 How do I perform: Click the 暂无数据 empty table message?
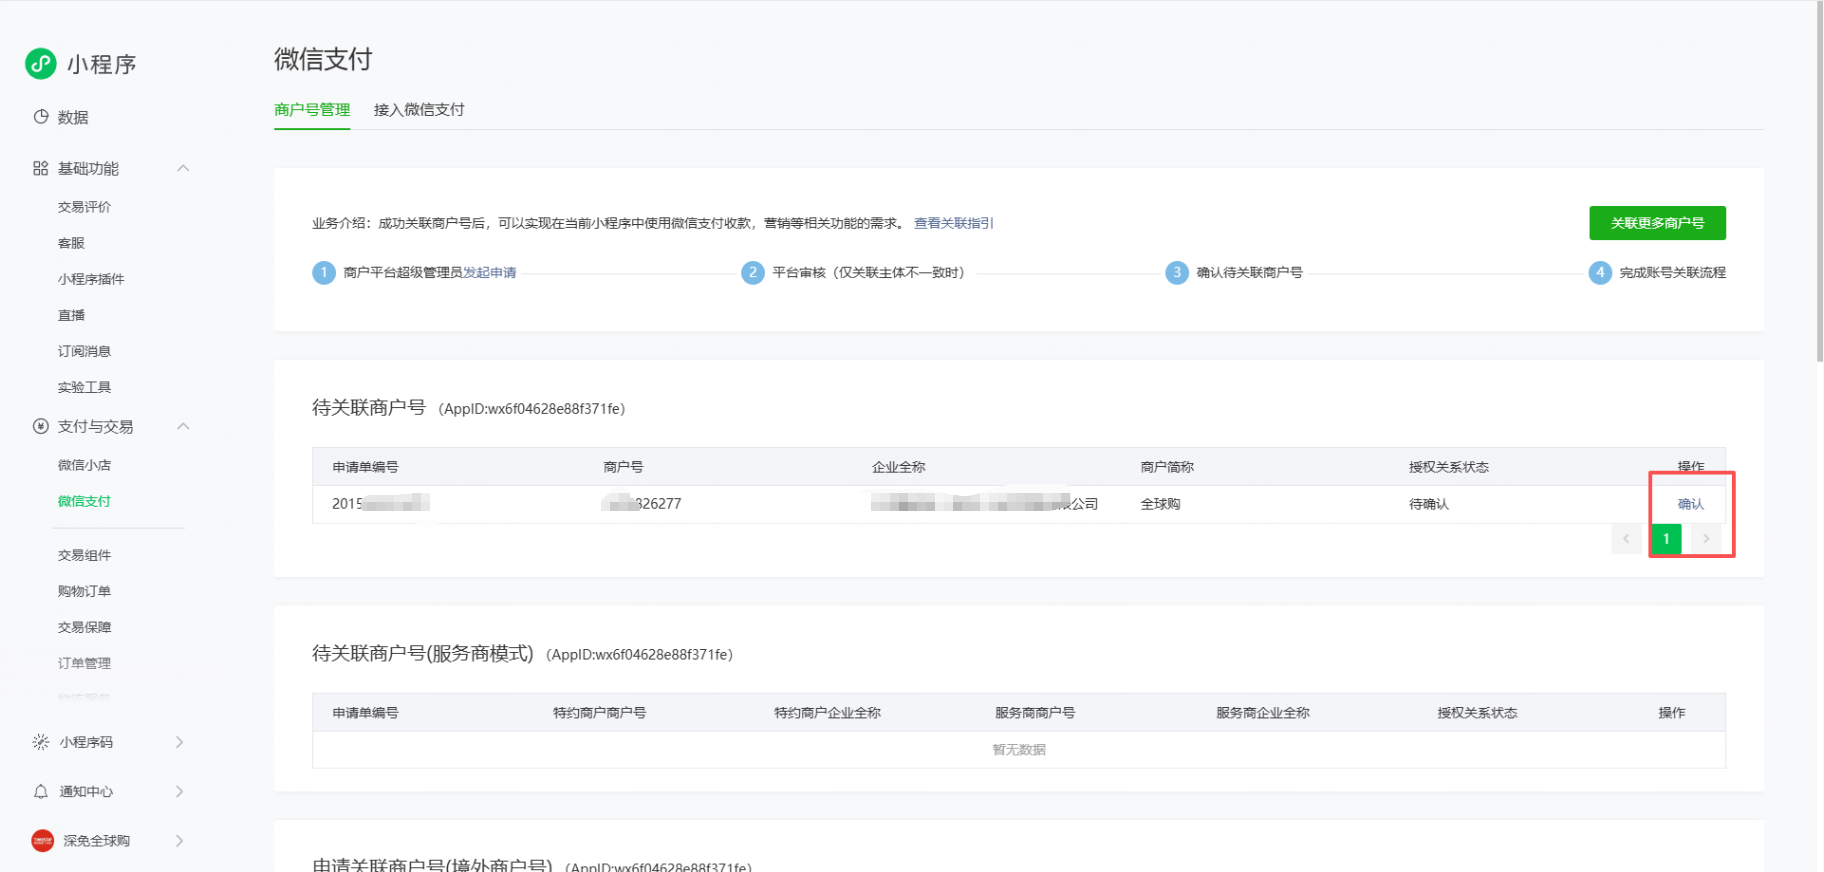(x=1019, y=750)
